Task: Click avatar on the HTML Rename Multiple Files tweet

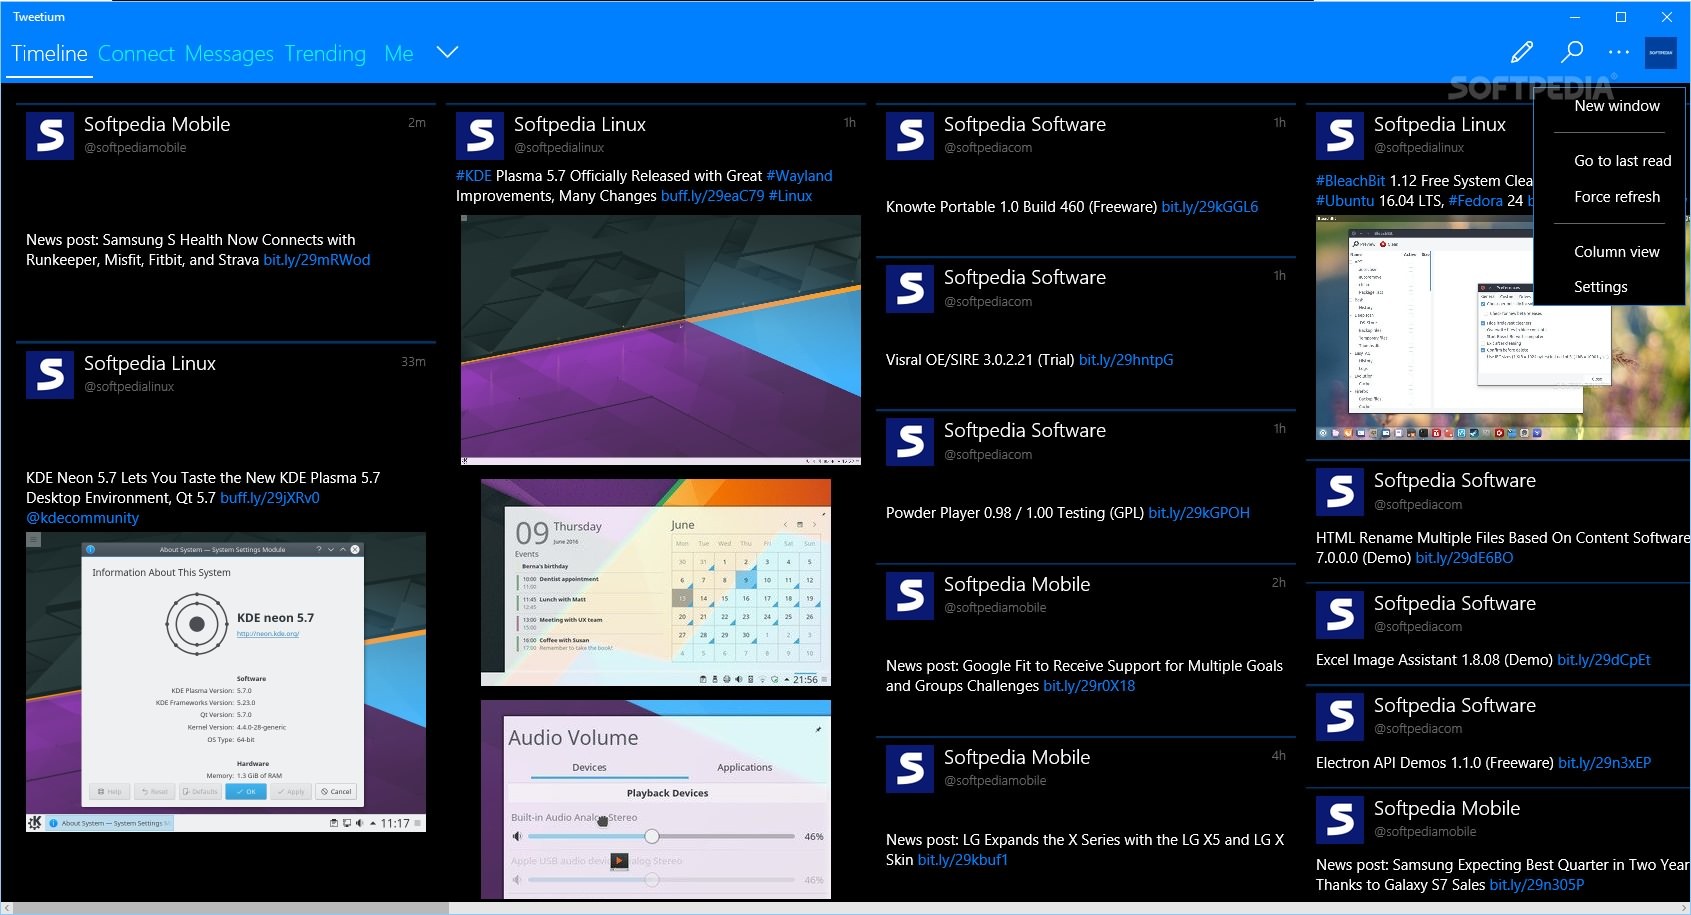Action: coord(1340,492)
